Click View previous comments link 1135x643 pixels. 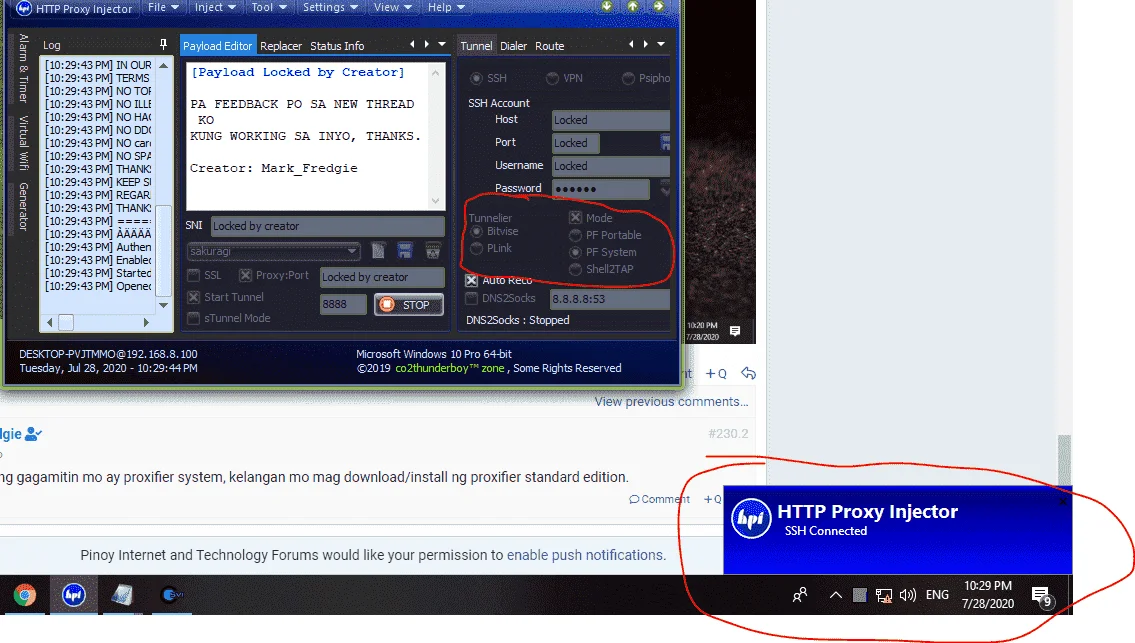coord(671,401)
